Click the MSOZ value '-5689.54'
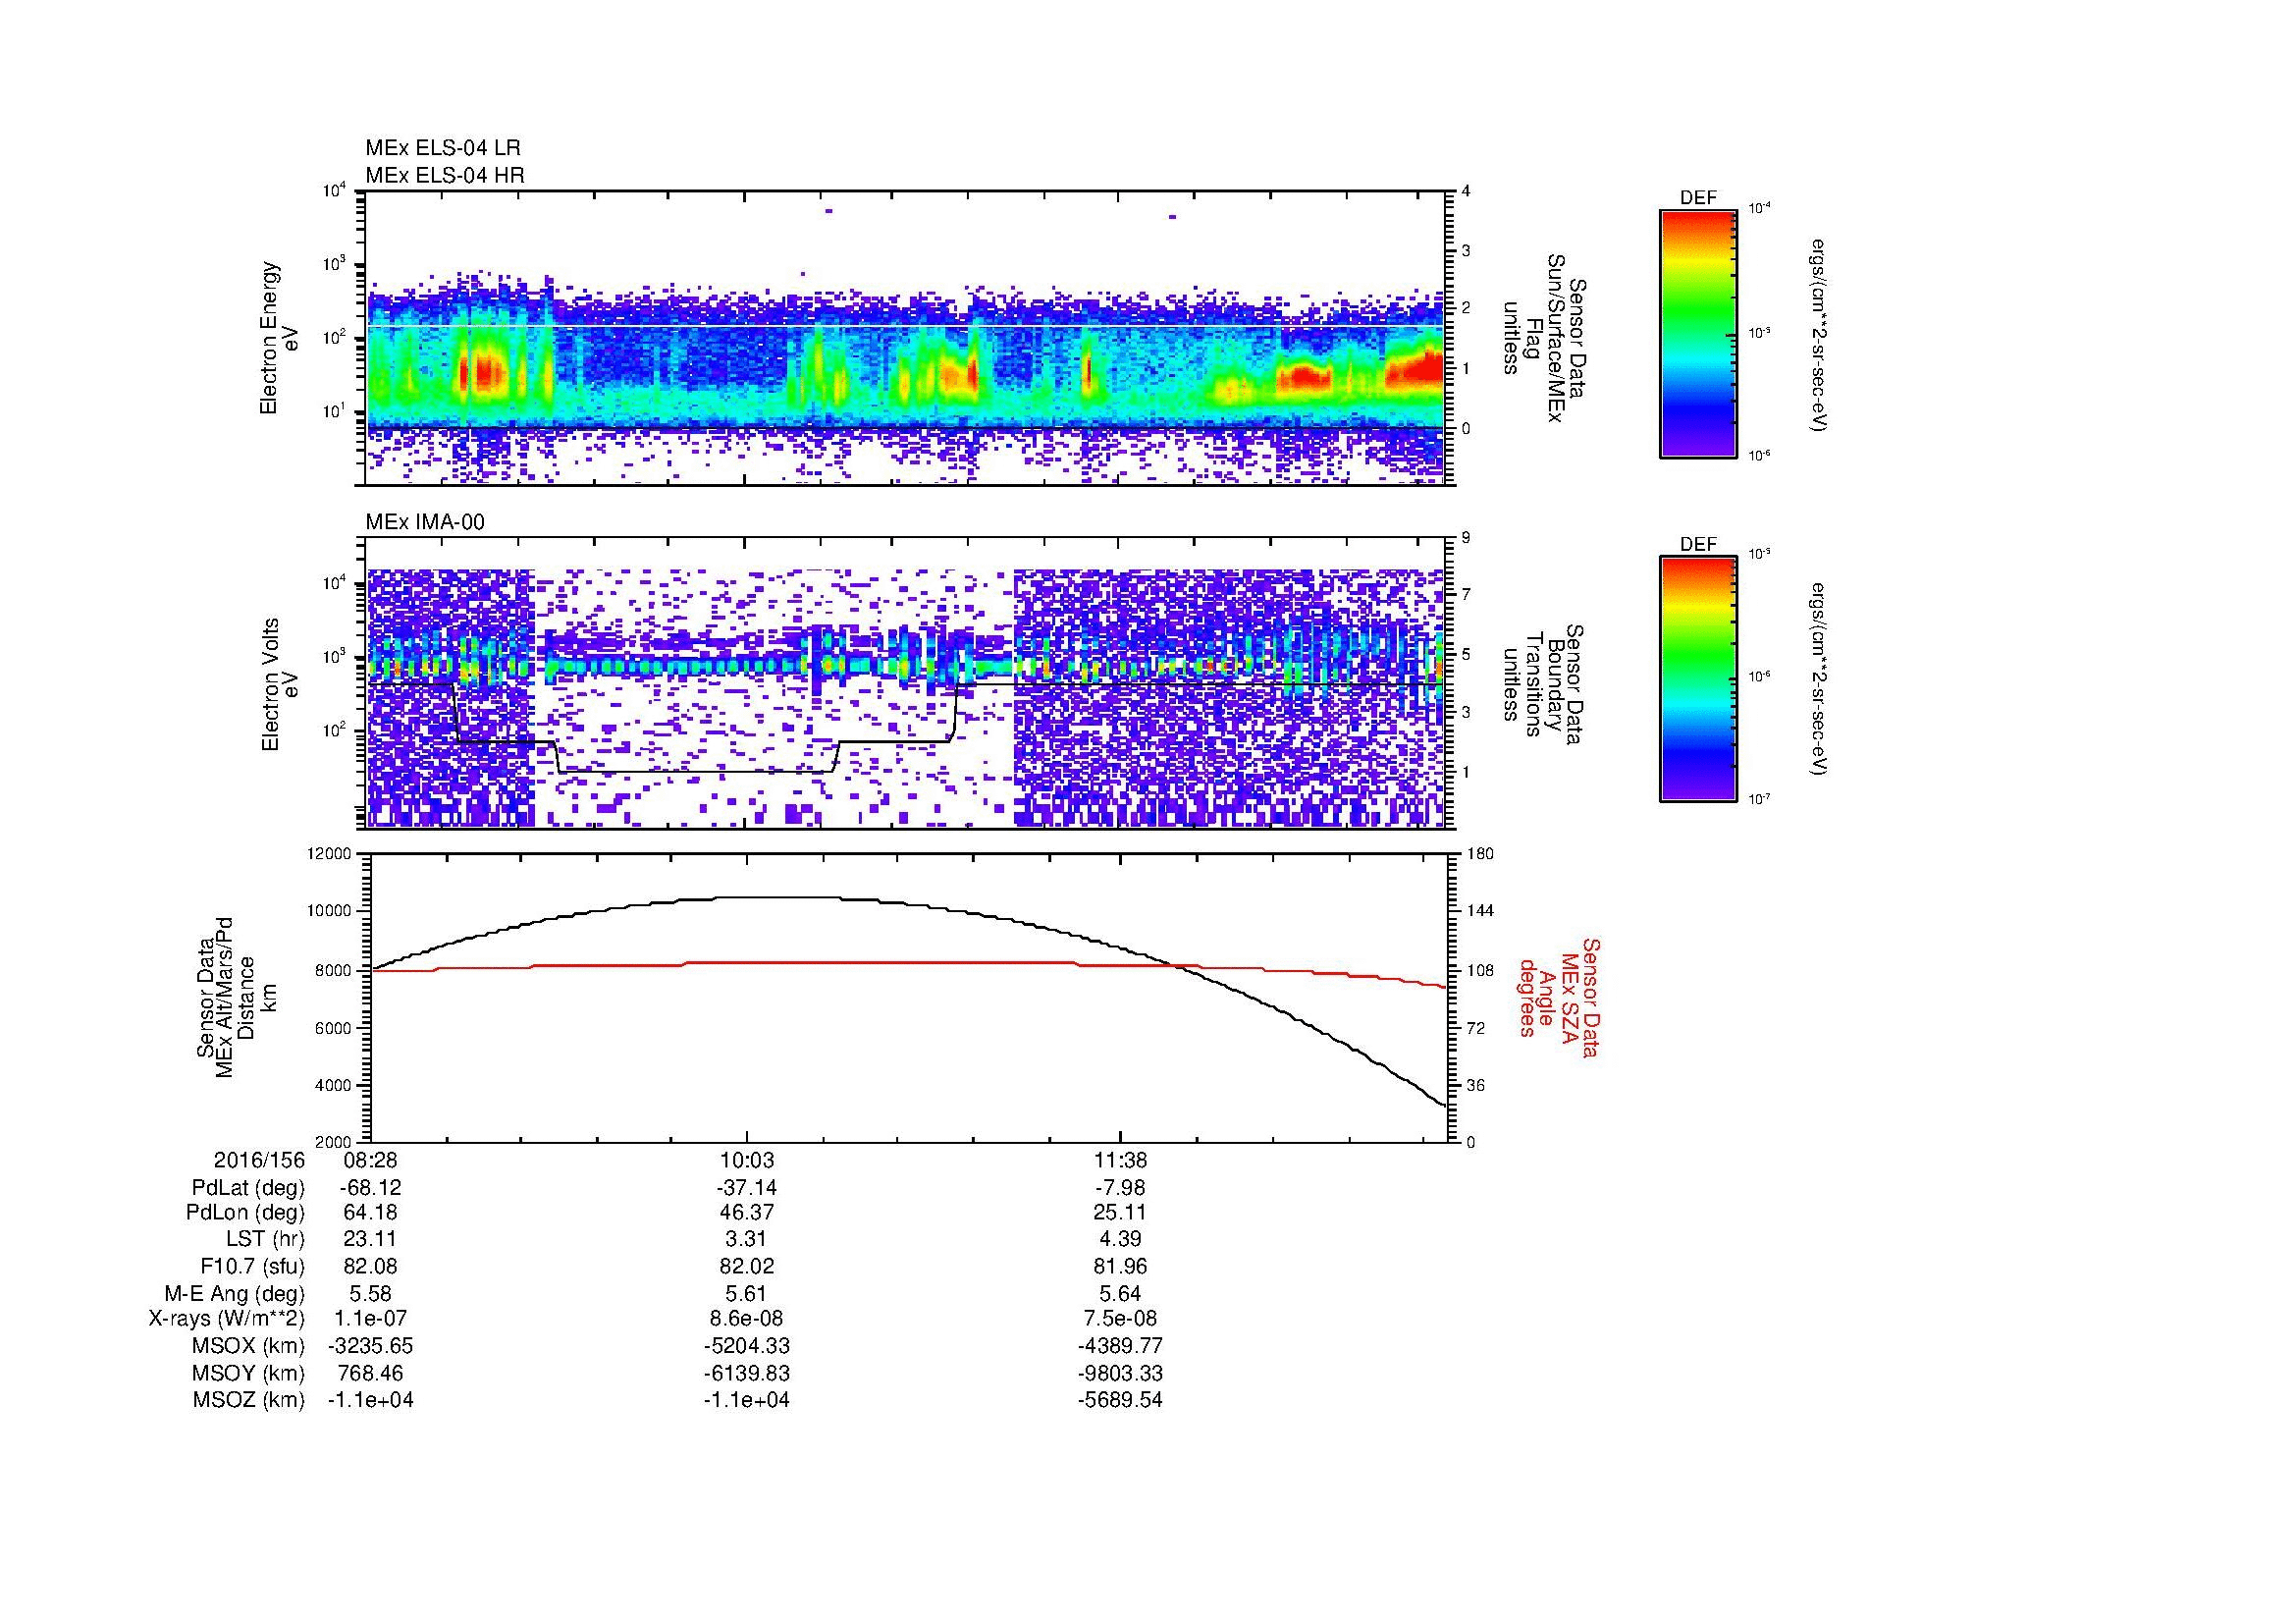 [1121, 1400]
